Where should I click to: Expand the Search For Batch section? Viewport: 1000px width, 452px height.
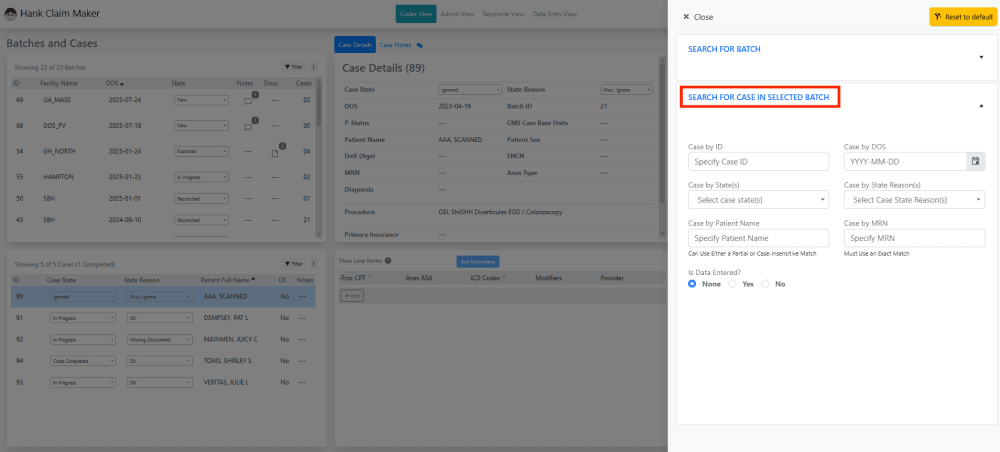pos(981,57)
